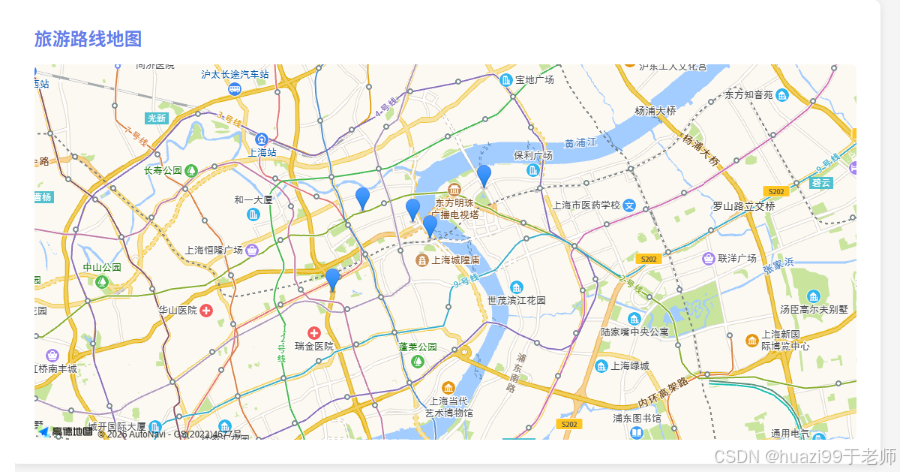
Task: Click the S202 badge near 浦东图书馆
Action: point(569,424)
